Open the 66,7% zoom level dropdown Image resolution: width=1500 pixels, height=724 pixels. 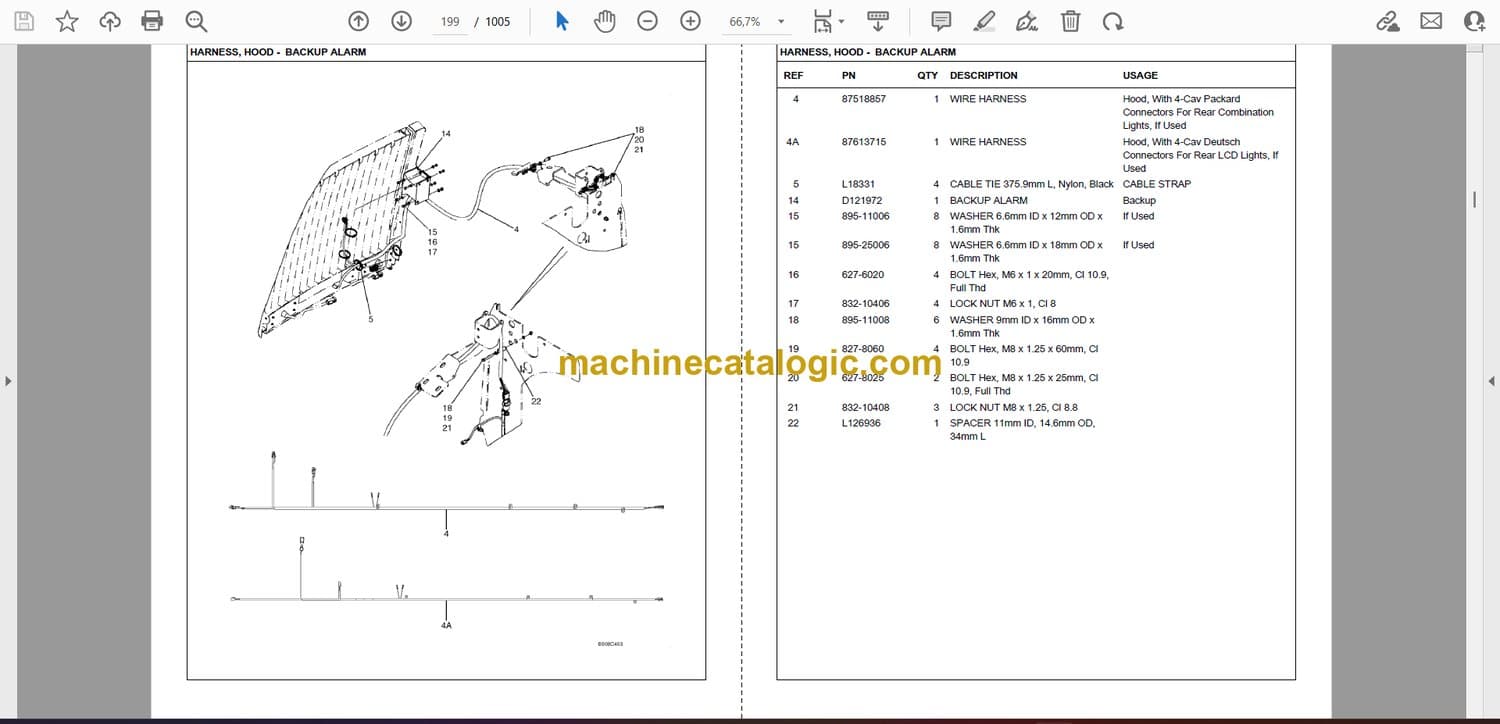click(x=756, y=21)
